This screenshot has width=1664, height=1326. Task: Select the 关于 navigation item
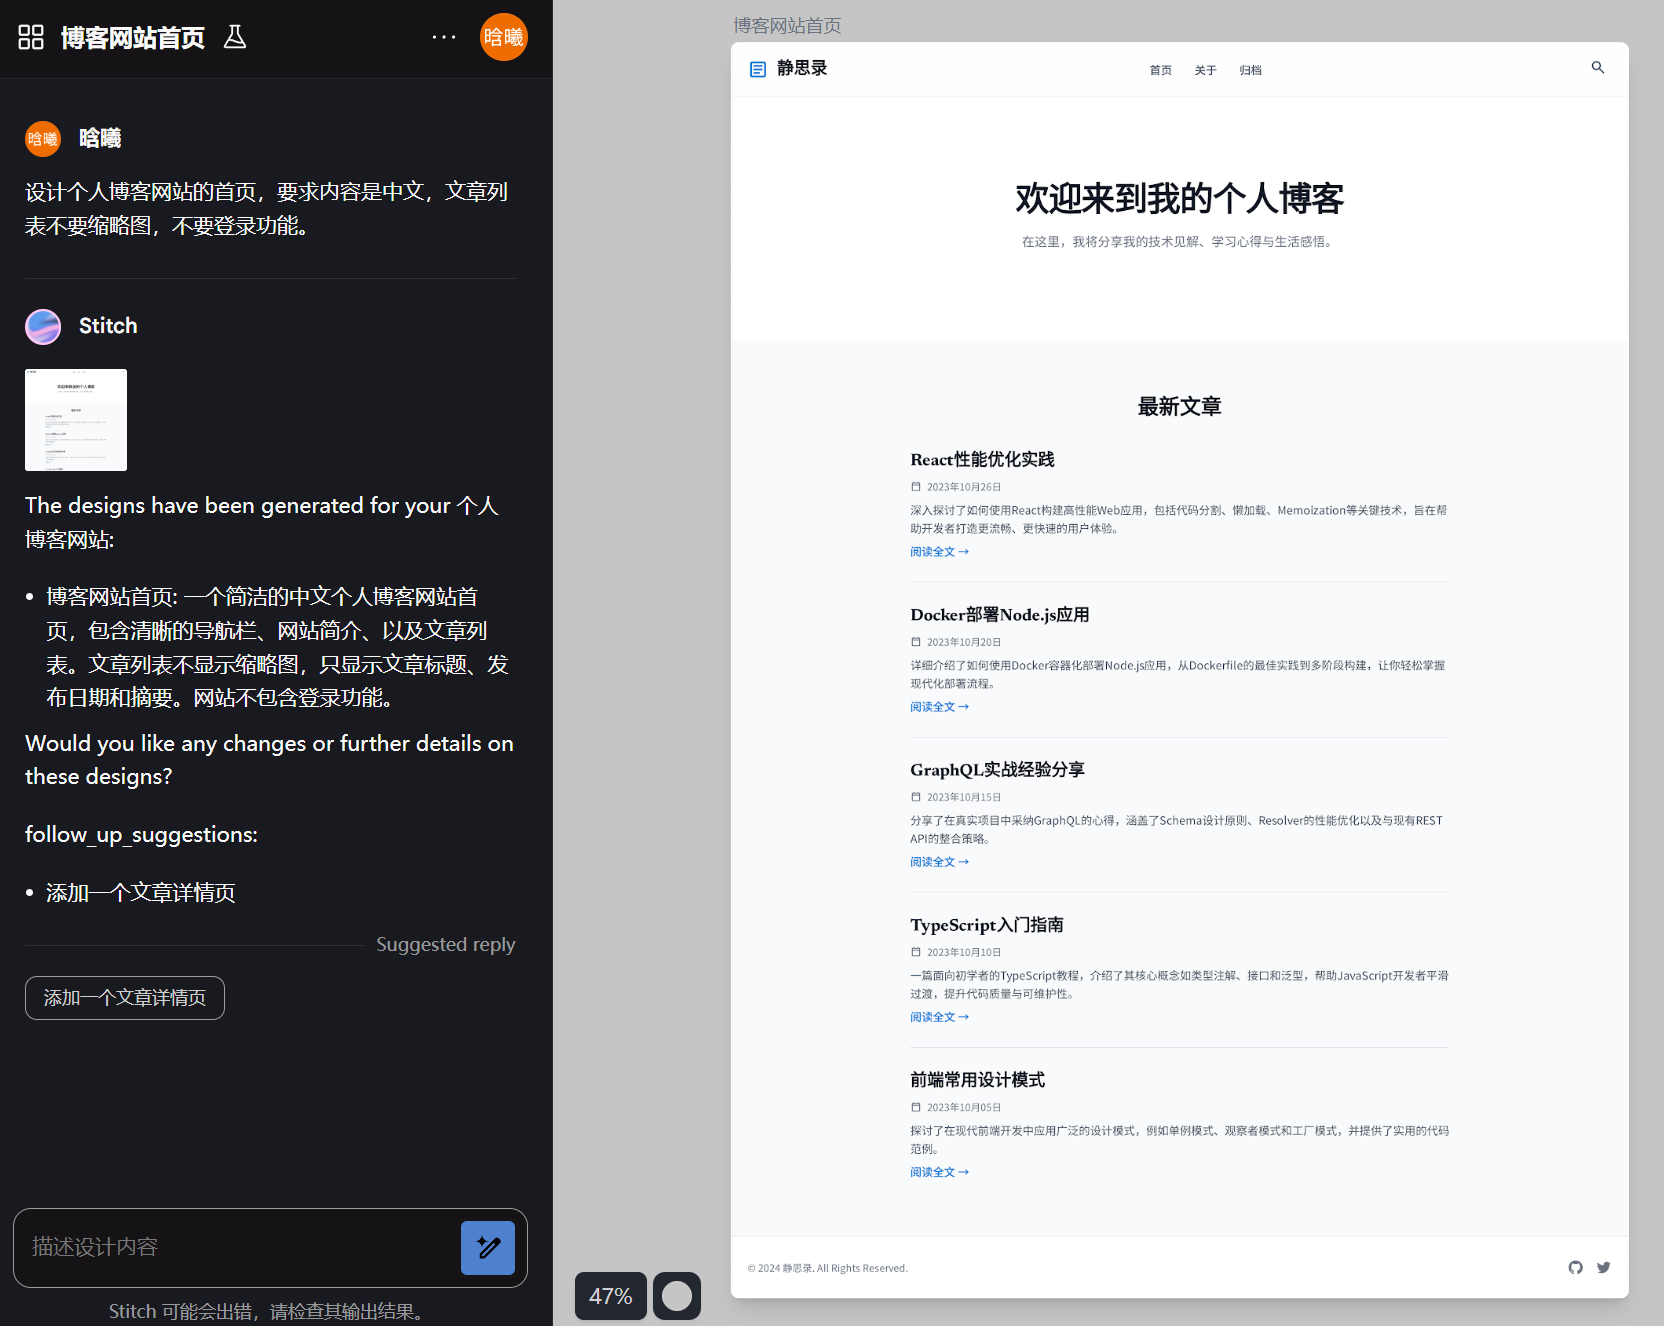1205,70
